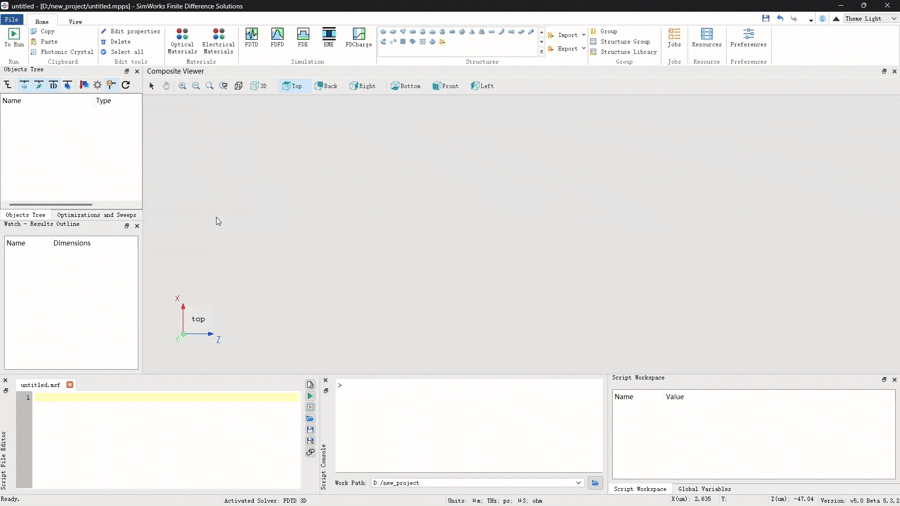This screenshot has width=900, height=506.
Task: Switch viewer to Top view
Action: pos(292,86)
